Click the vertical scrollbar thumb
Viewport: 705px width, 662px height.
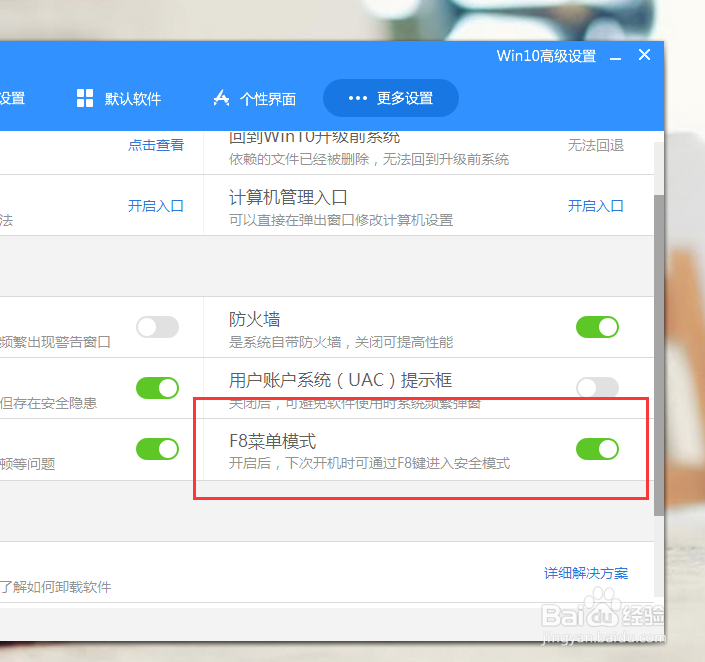(x=659, y=355)
